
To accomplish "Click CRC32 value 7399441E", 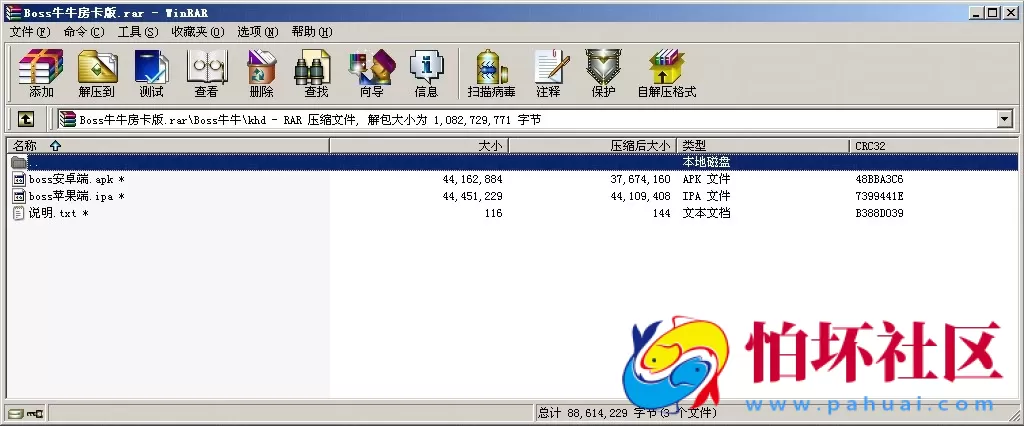I will click(879, 196).
